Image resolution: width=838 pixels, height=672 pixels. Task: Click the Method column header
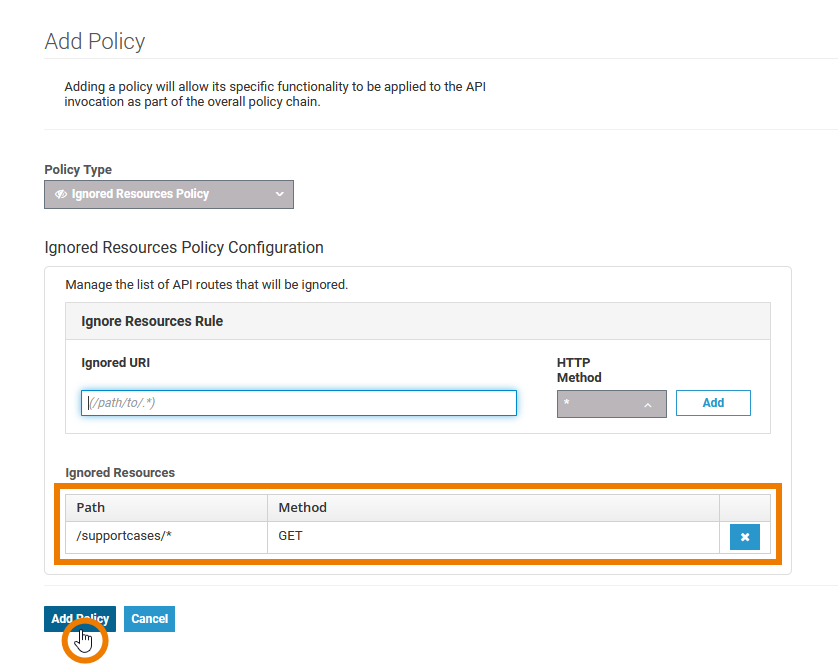(302, 507)
